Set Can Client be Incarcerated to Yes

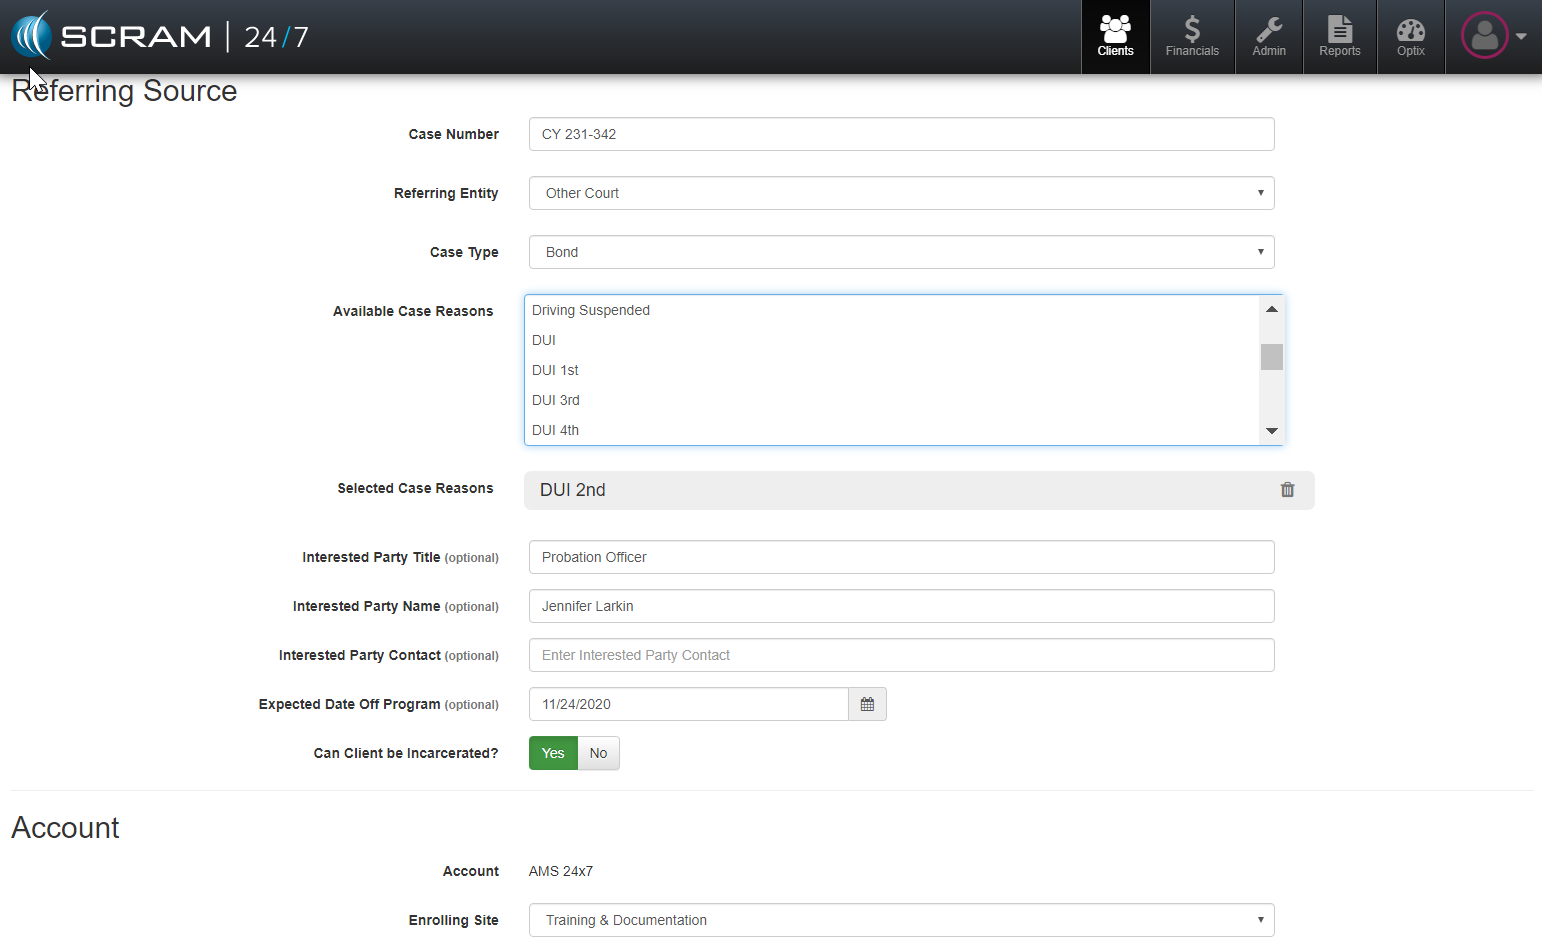pyautogui.click(x=553, y=754)
